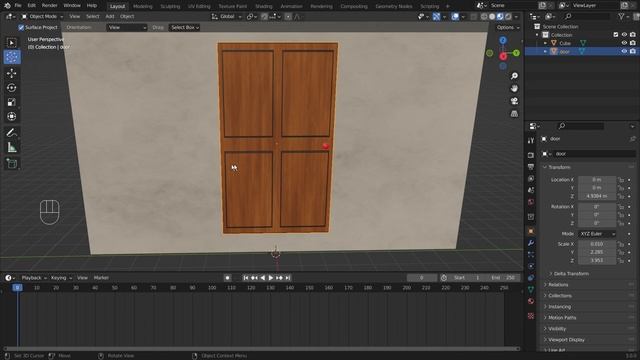Select the Rotate tool
The height and width of the screenshot is (360, 640).
[x=11, y=88]
